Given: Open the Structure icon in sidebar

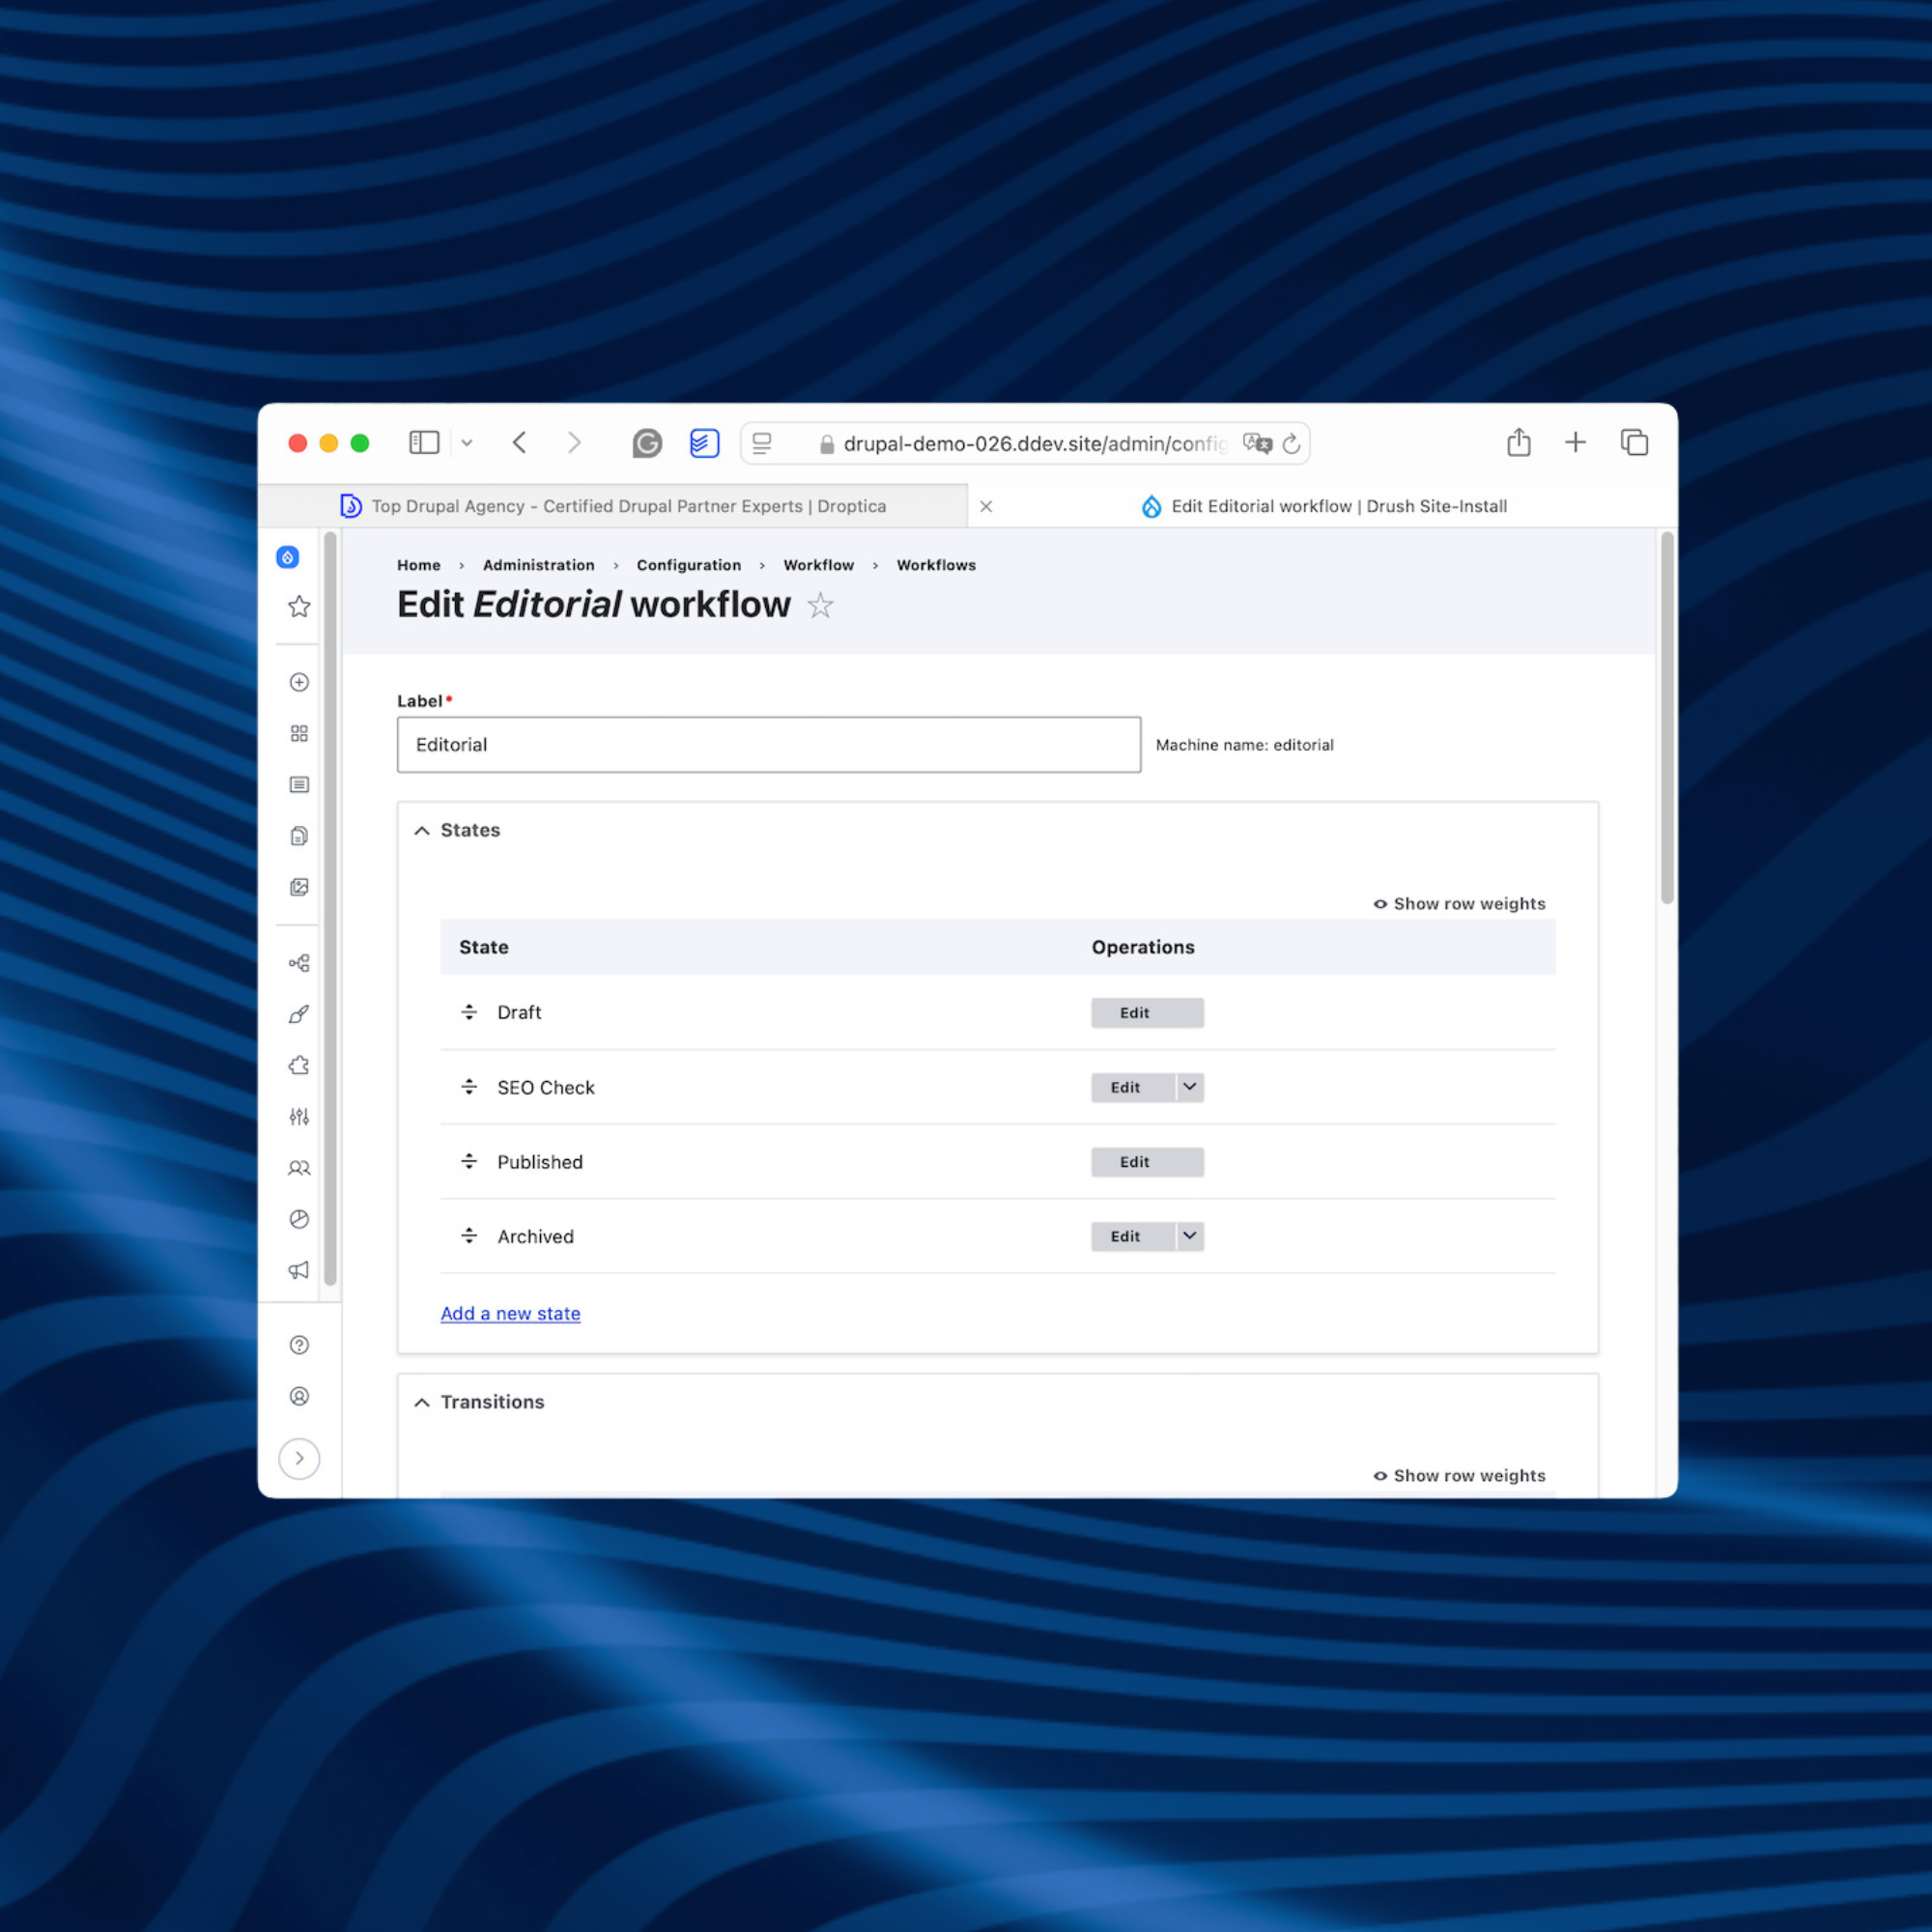Looking at the screenshot, I should 299,963.
